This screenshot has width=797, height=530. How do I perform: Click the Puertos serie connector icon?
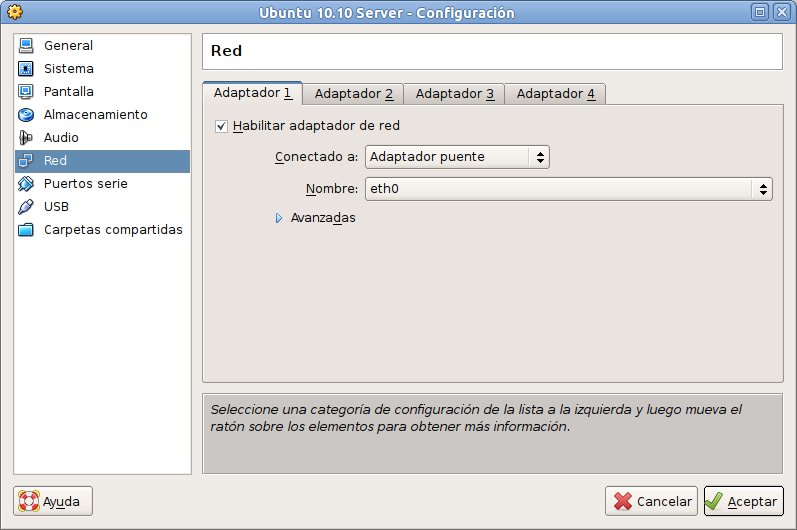coord(26,183)
